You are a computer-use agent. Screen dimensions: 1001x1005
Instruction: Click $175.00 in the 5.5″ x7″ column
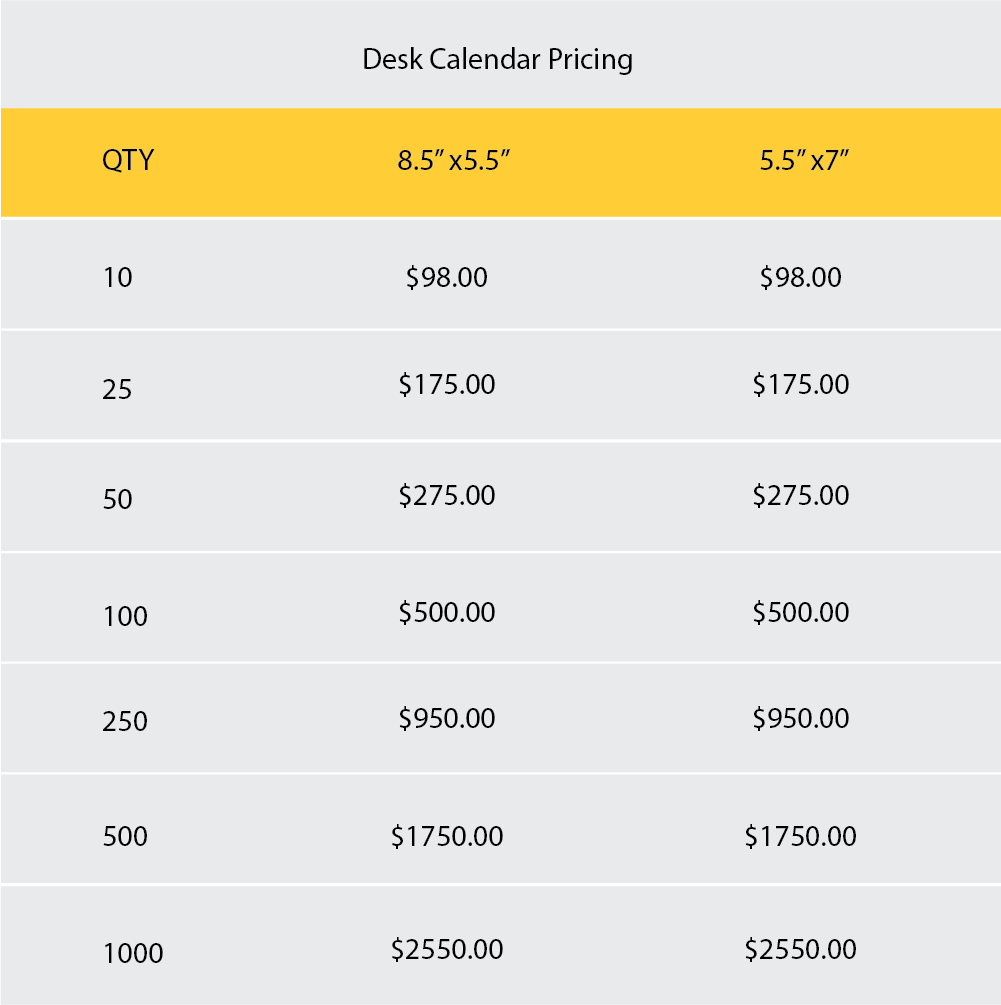(800, 384)
